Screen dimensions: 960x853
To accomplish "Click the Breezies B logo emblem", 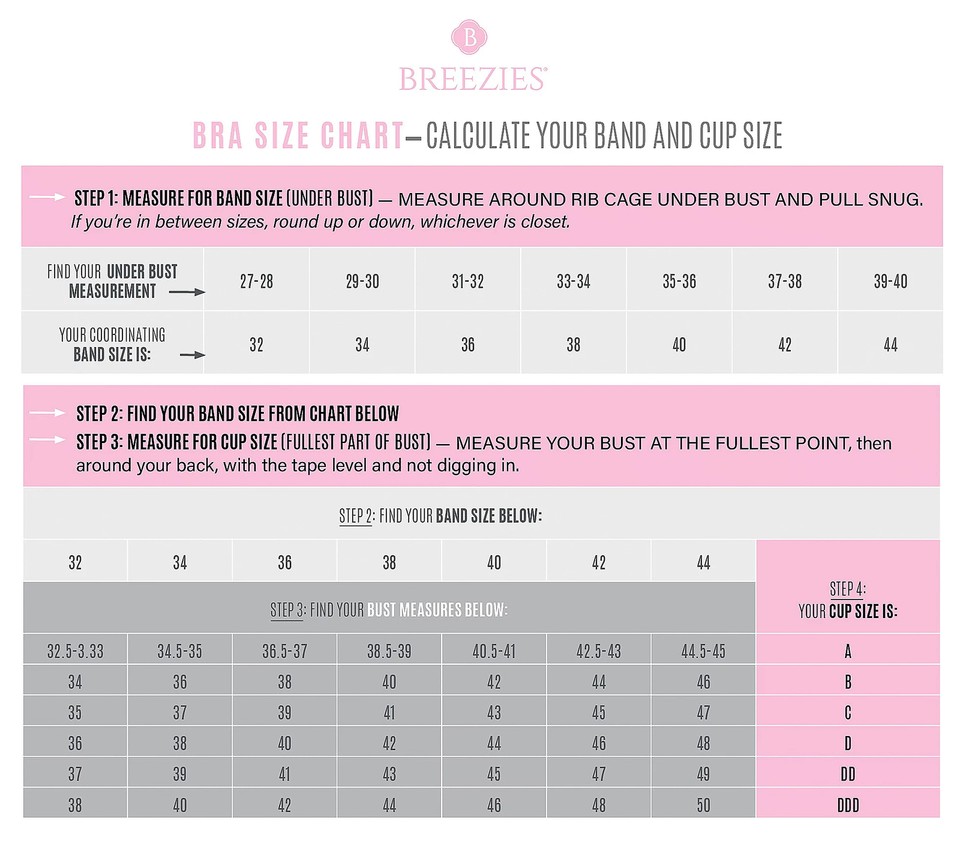I will point(469,38).
